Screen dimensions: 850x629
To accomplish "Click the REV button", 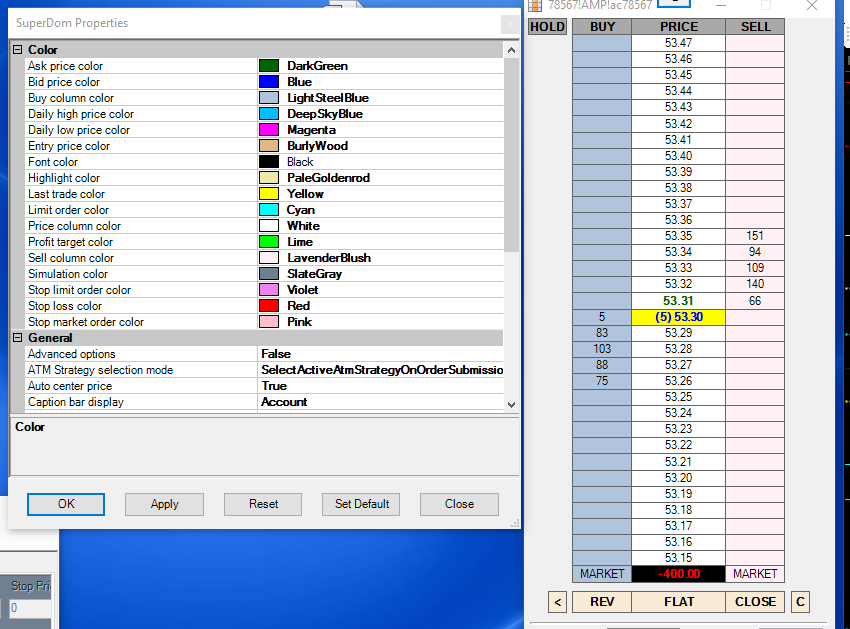I will pyautogui.click(x=602, y=602).
